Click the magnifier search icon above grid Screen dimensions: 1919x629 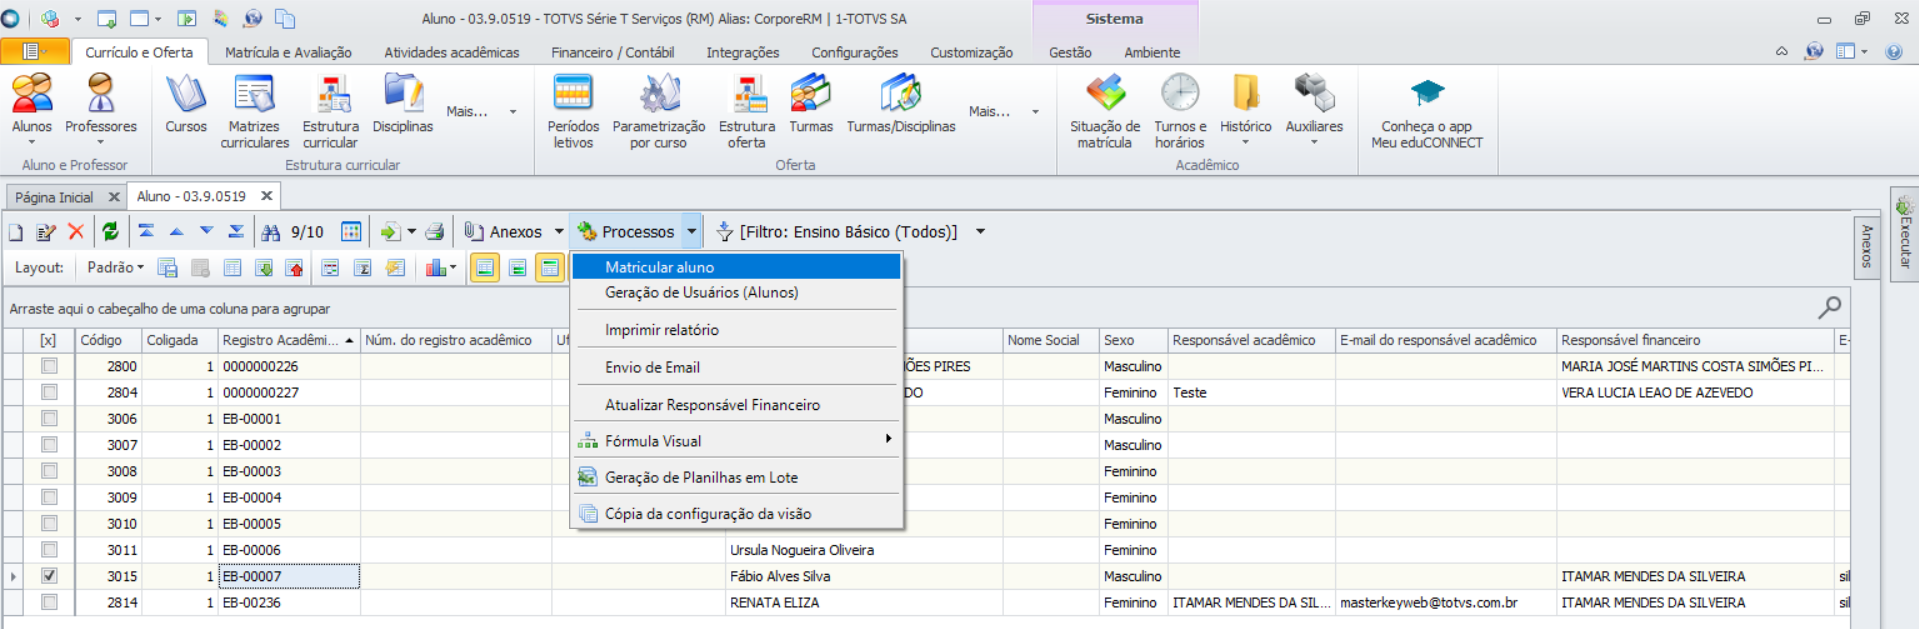[x=1830, y=307]
